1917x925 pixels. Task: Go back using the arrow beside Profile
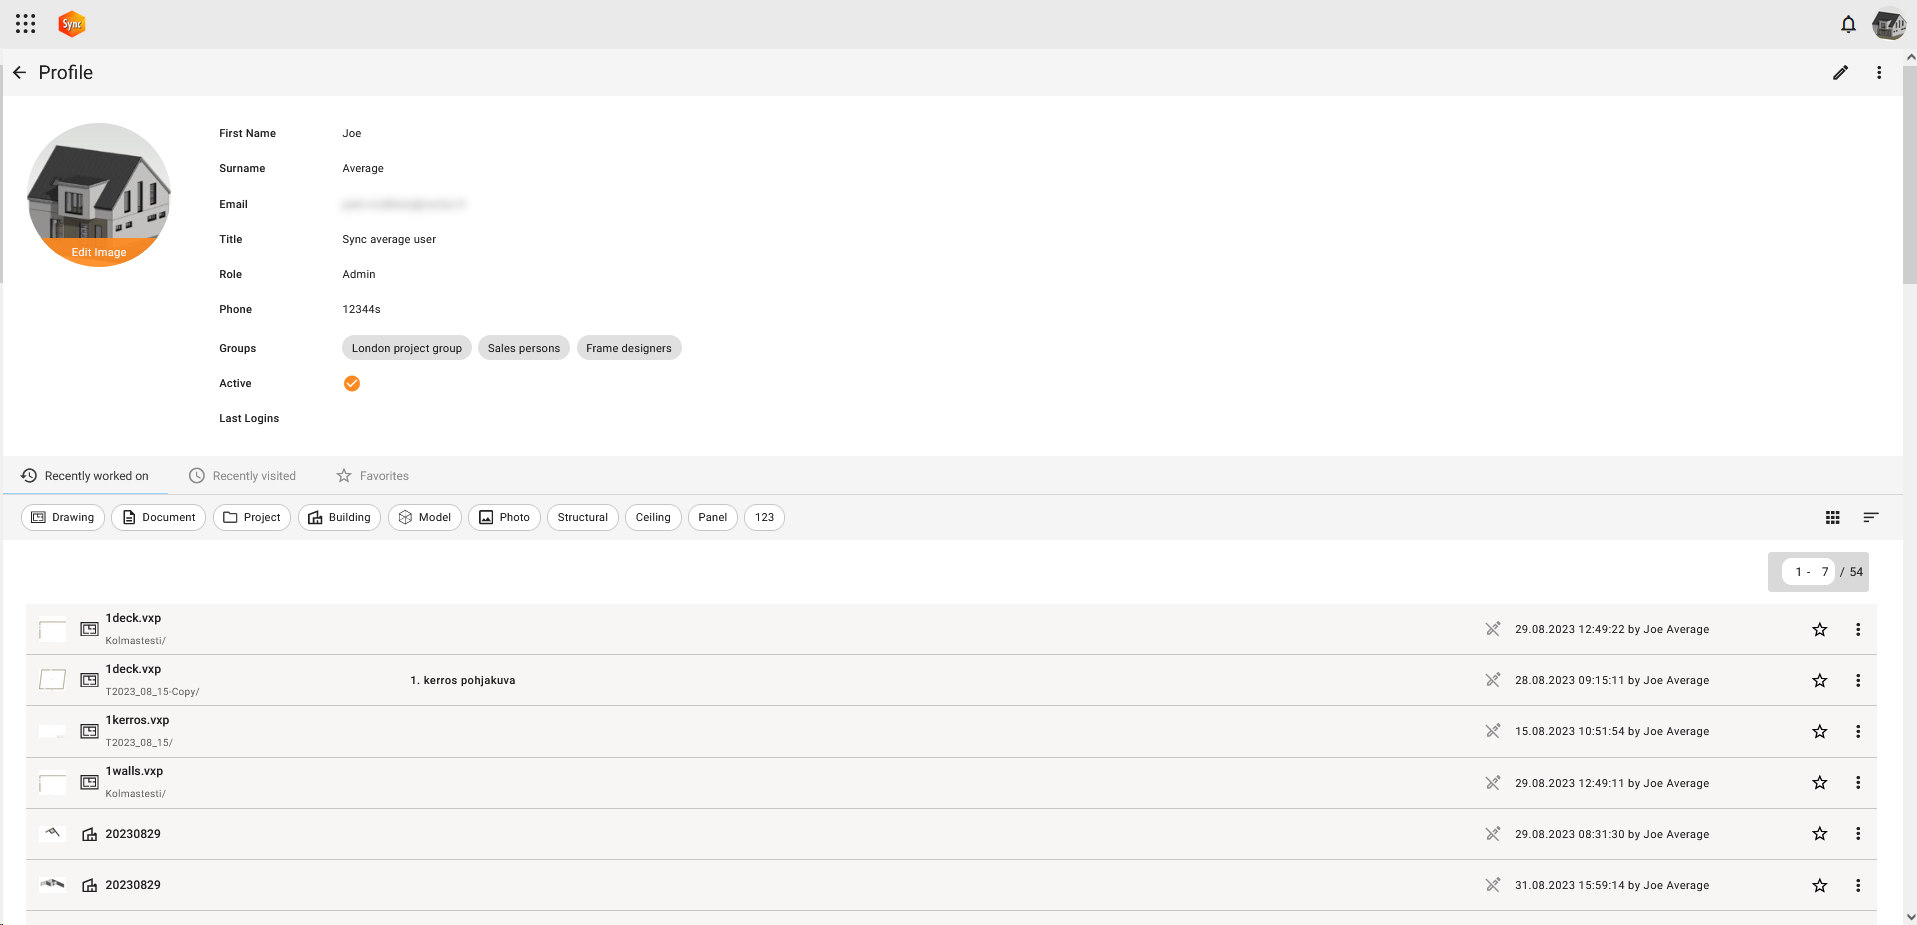(19, 73)
